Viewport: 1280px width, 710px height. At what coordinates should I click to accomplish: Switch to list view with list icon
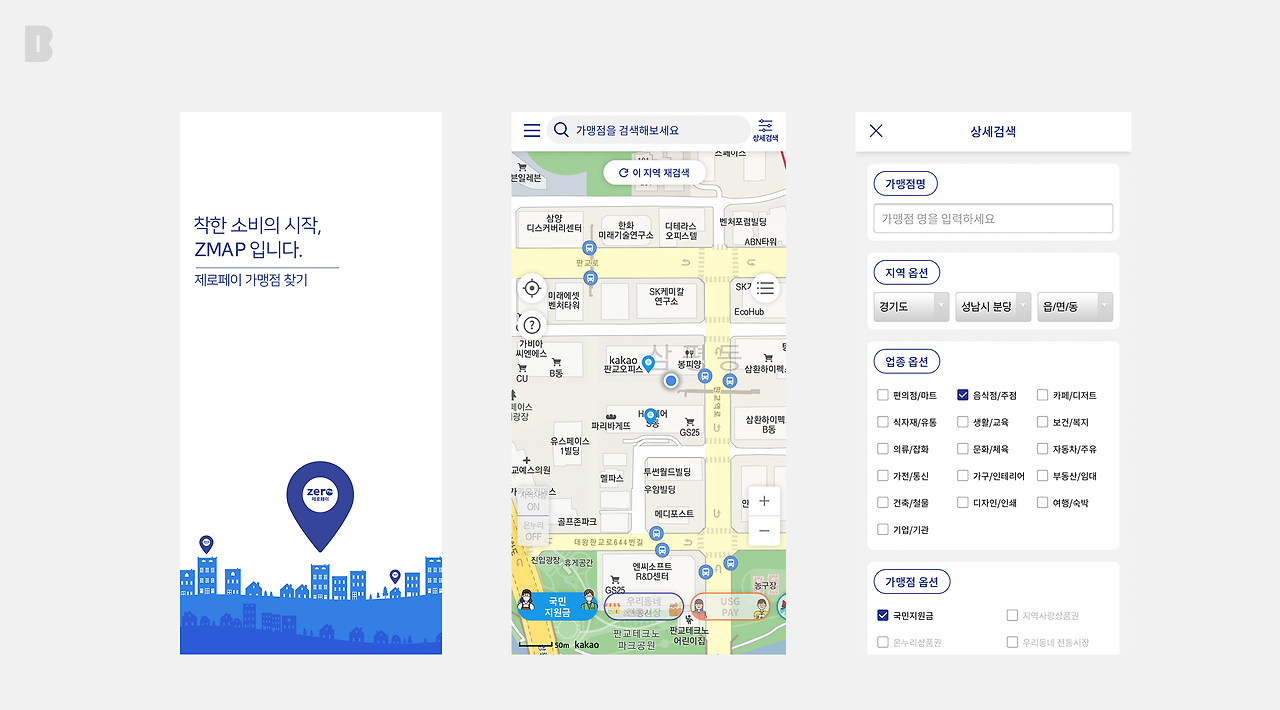[765, 288]
